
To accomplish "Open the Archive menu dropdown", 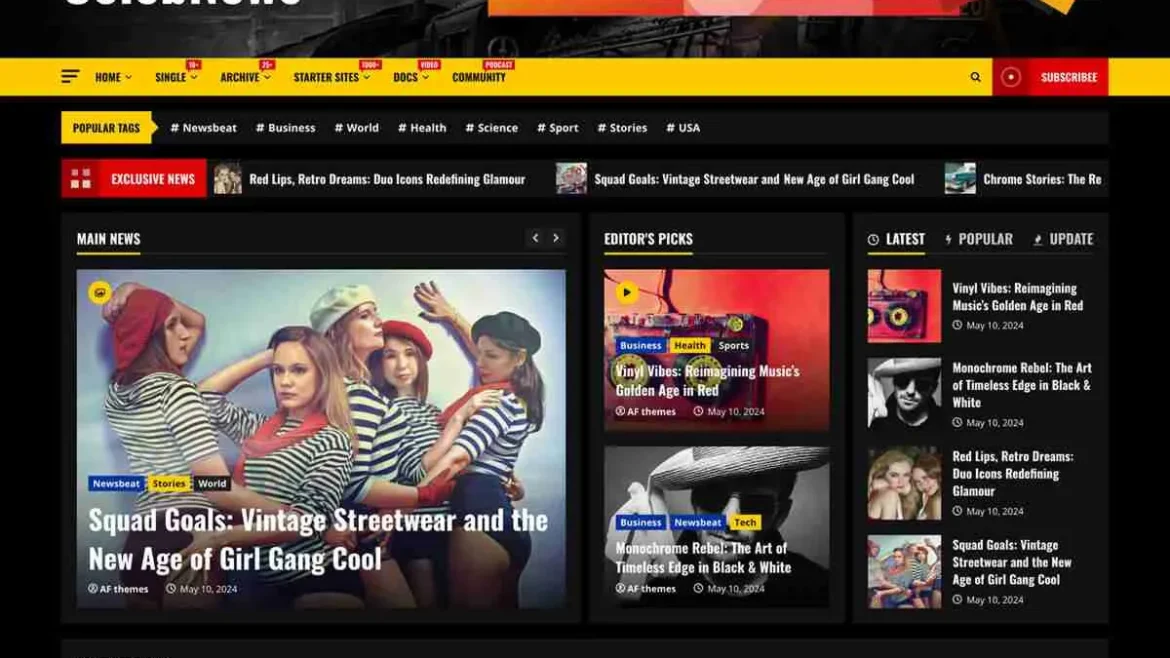I will pyautogui.click(x=245, y=77).
